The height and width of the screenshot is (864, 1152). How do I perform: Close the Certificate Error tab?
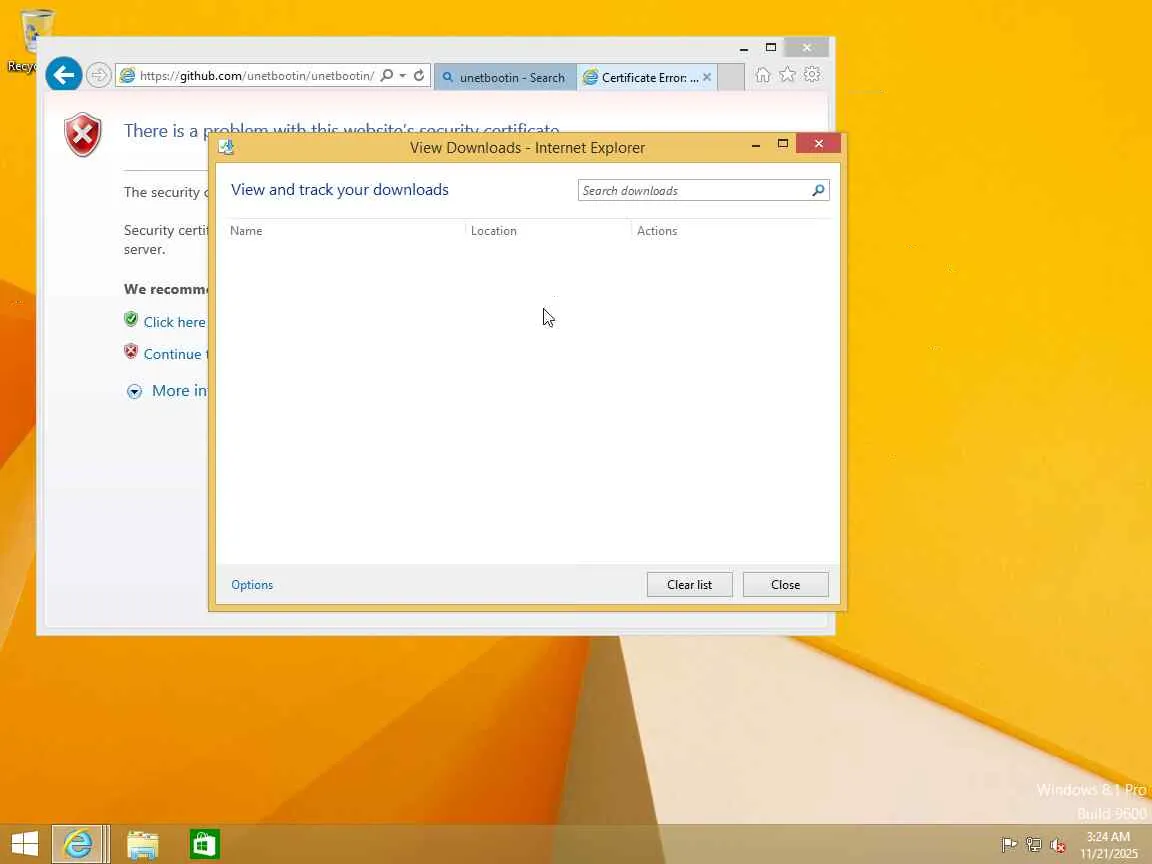[x=707, y=77]
